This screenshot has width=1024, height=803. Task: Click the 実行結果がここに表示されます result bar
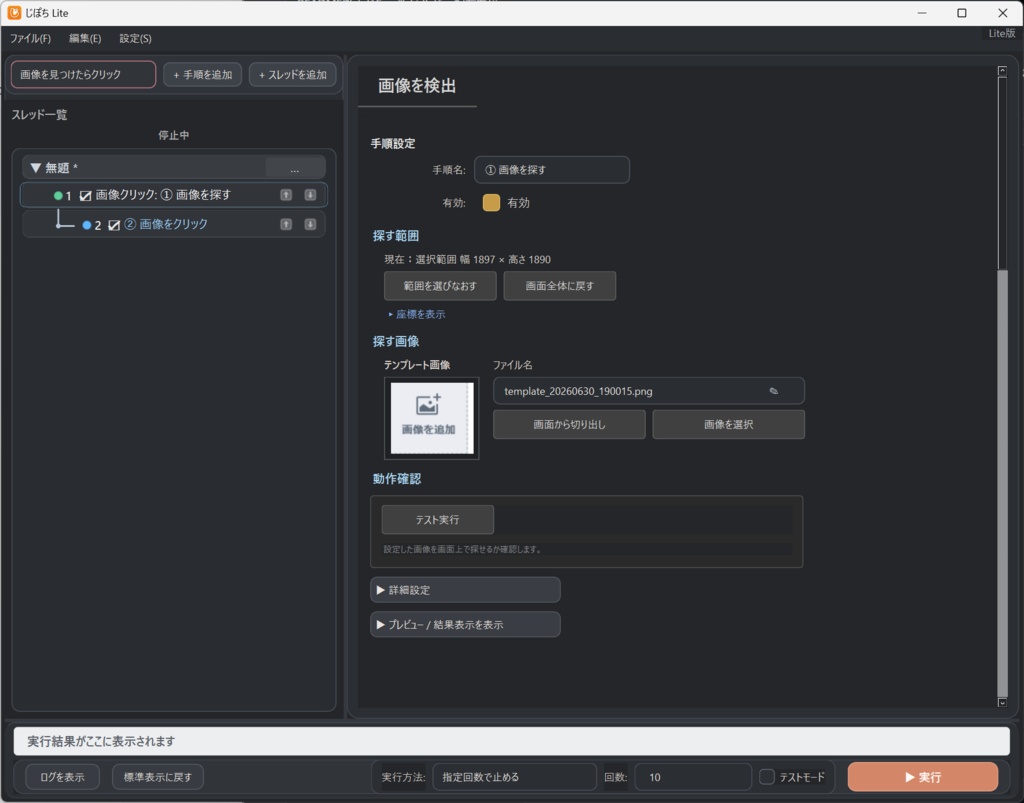pyautogui.click(x=512, y=741)
